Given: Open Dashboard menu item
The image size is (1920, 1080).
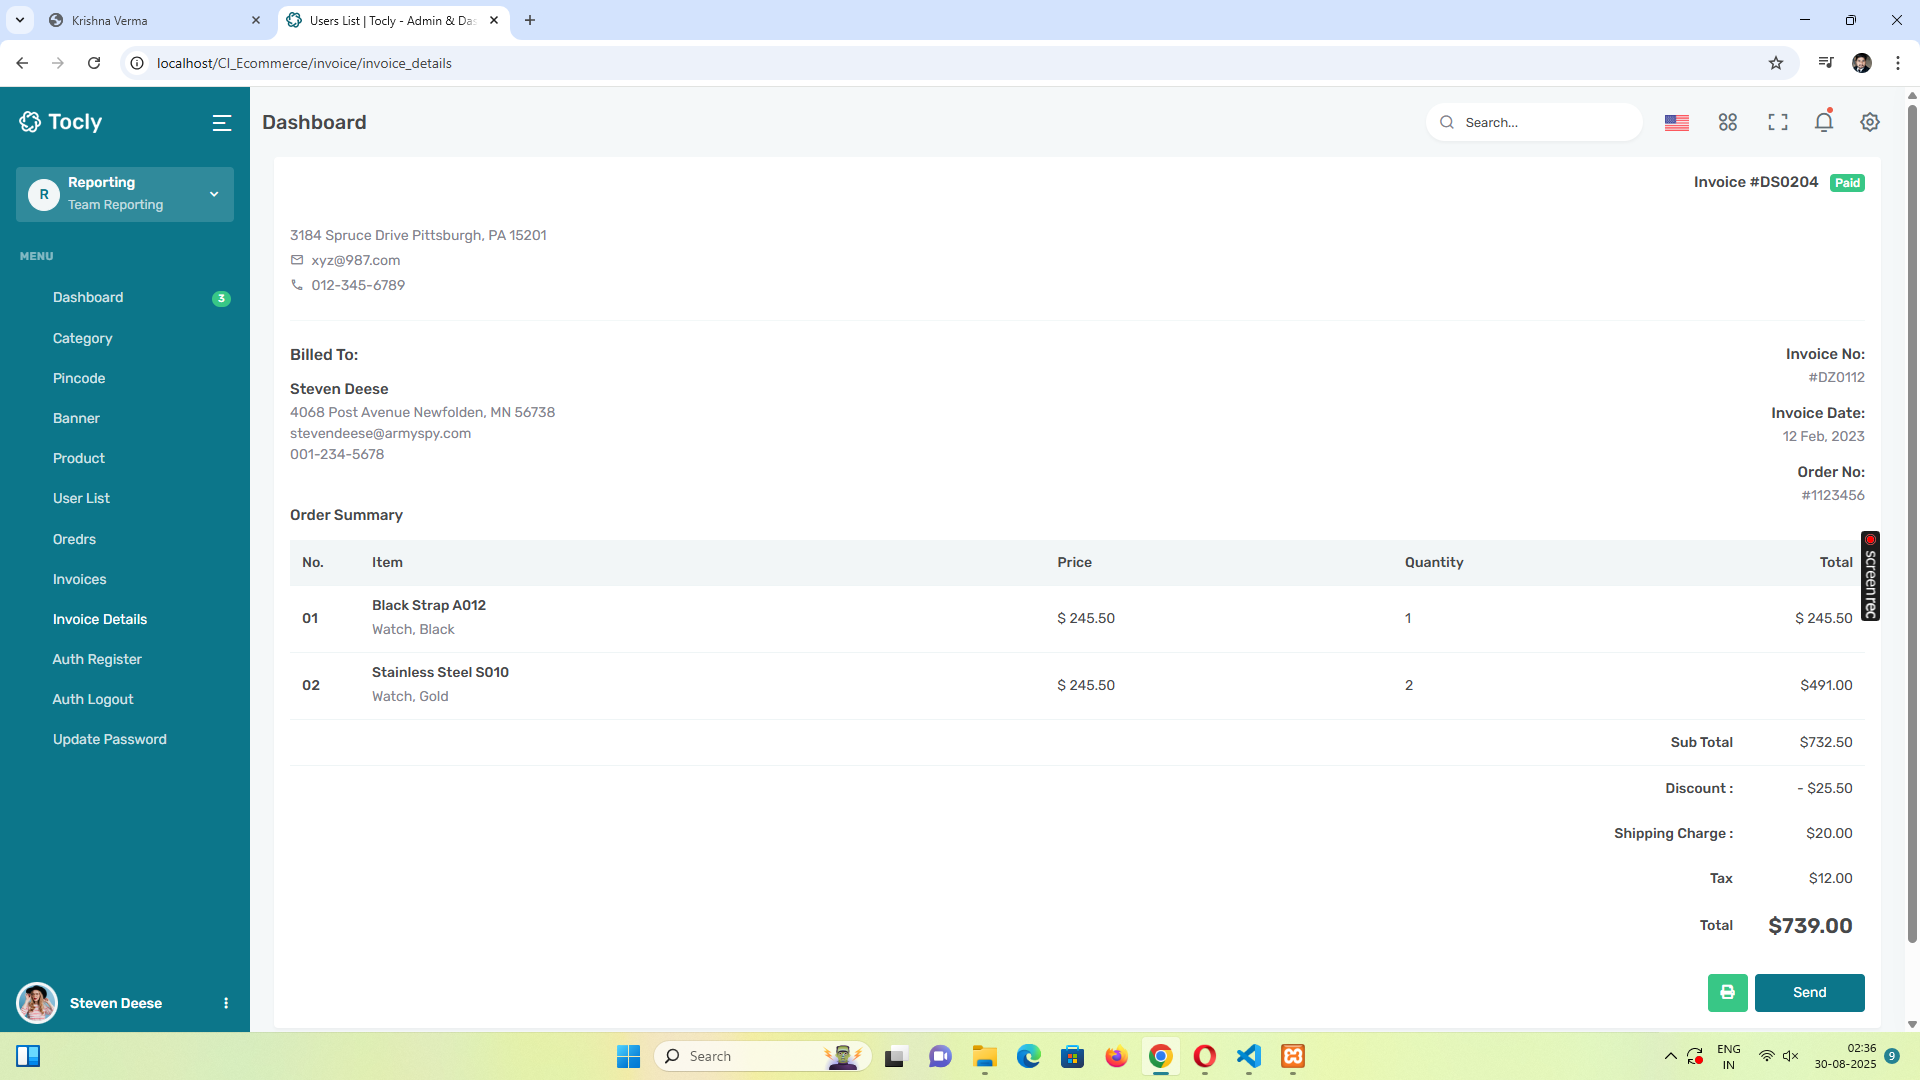Looking at the screenshot, I should coord(88,298).
